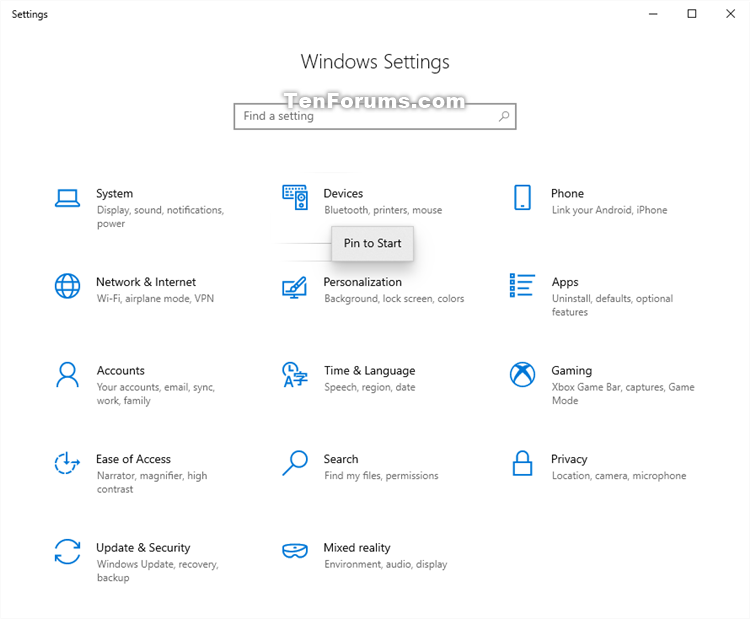The width and height of the screenshot is (750, 619).
Task: Open the Privacy padlock icon
Action: (522, 463)
